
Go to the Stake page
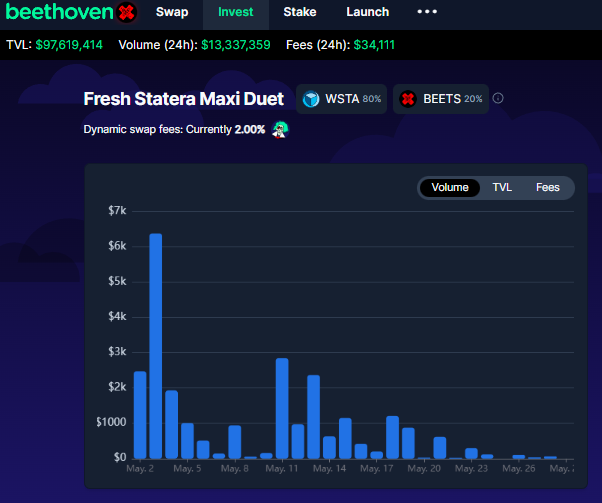click(x=300, y=12)
